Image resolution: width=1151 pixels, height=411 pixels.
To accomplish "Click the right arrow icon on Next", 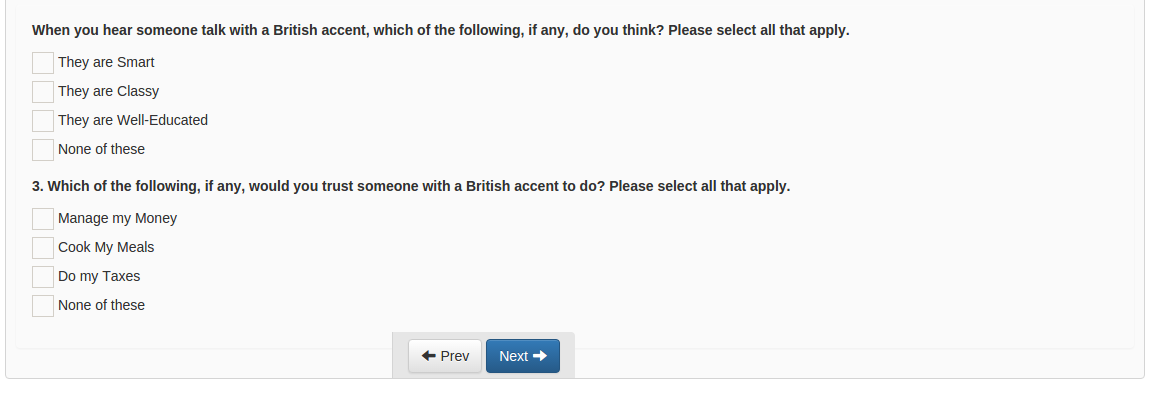I will pyautogui.click(x=540, y=356).
